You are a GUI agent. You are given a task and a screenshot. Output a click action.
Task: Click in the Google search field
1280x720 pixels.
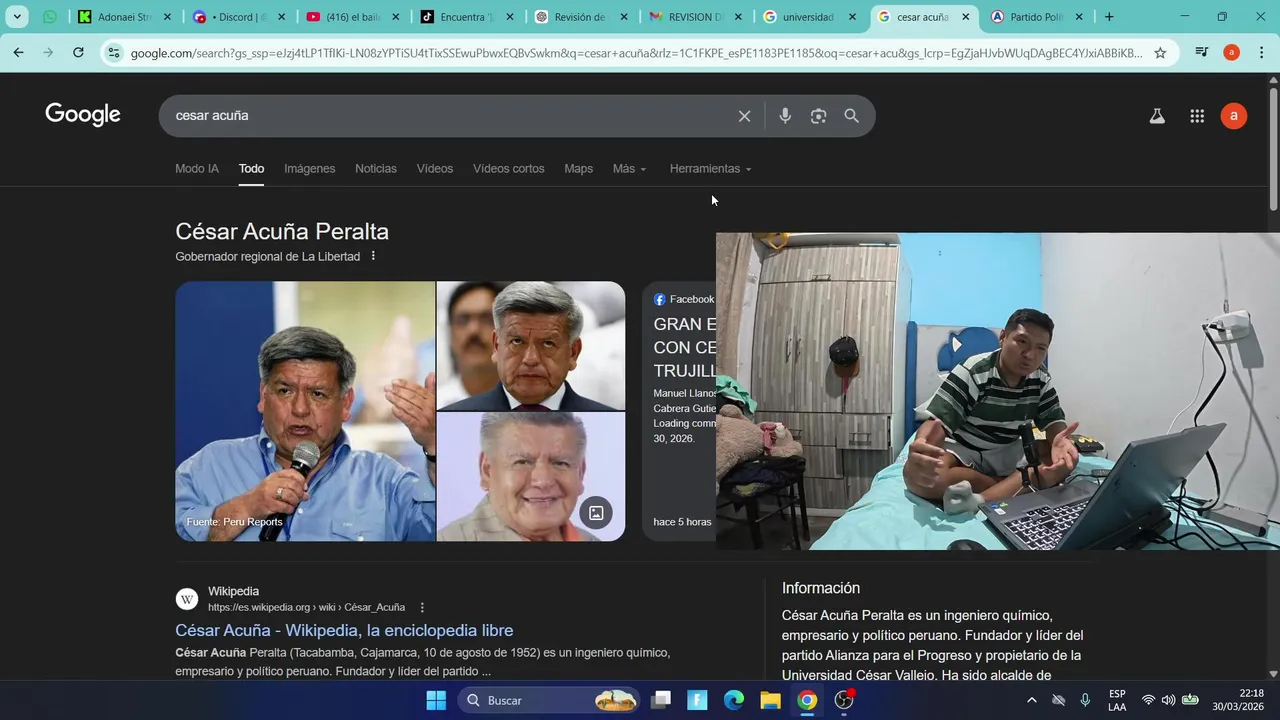coord(450,116)
